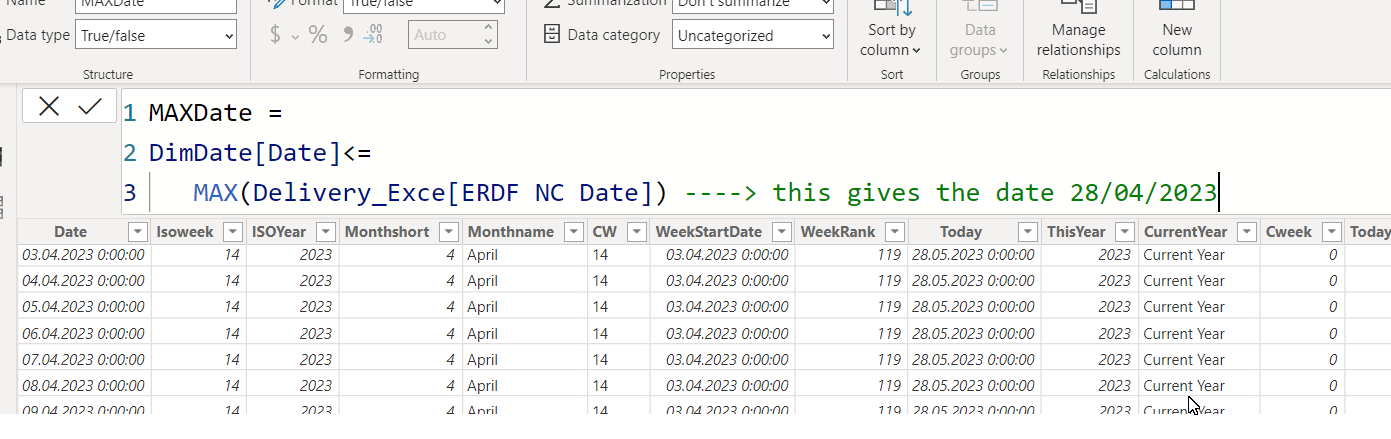This screenshot has height=439, width=1391.
Task: Click formula line 1 'MAXDate ='
Action: [x=217, y=113]
